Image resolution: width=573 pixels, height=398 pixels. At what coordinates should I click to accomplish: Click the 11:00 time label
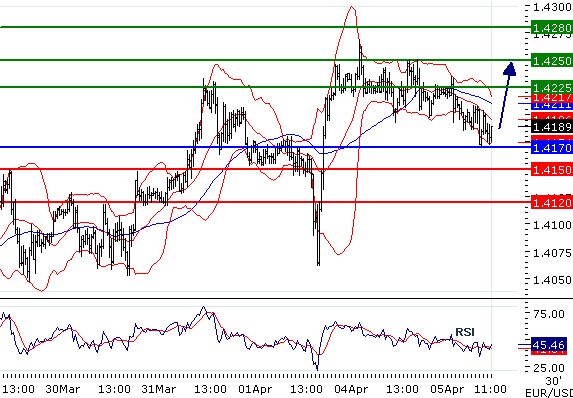tap(491, 388)
